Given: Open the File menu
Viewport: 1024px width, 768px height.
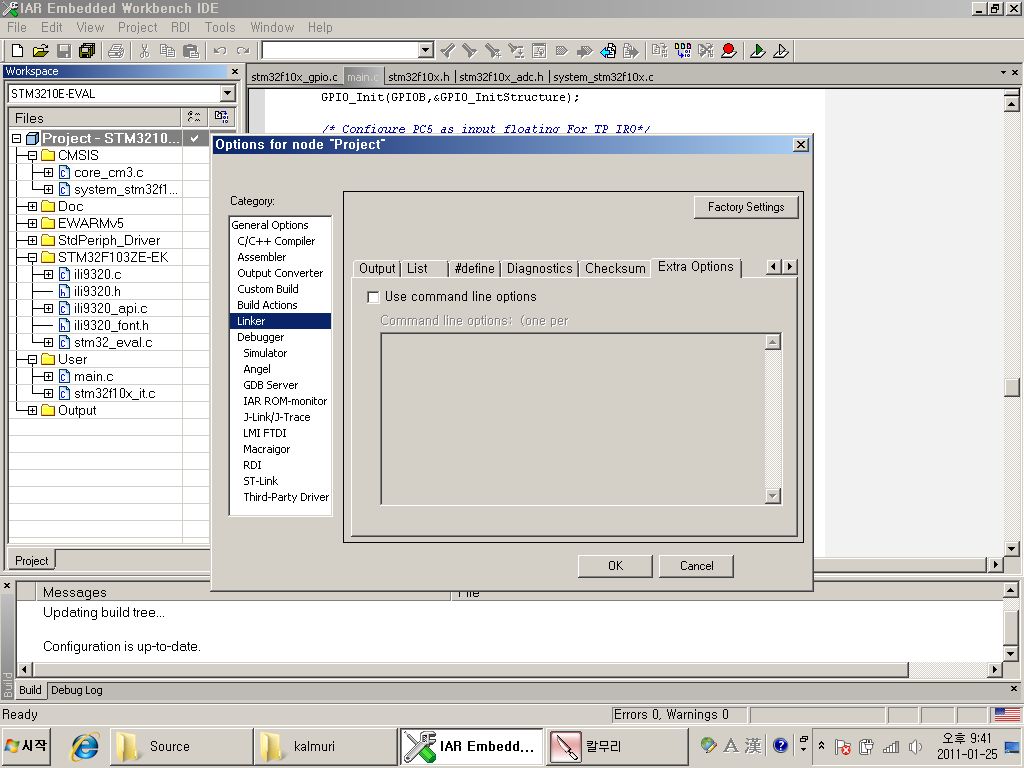Looking at the screenshot, I should pos(16,27).
